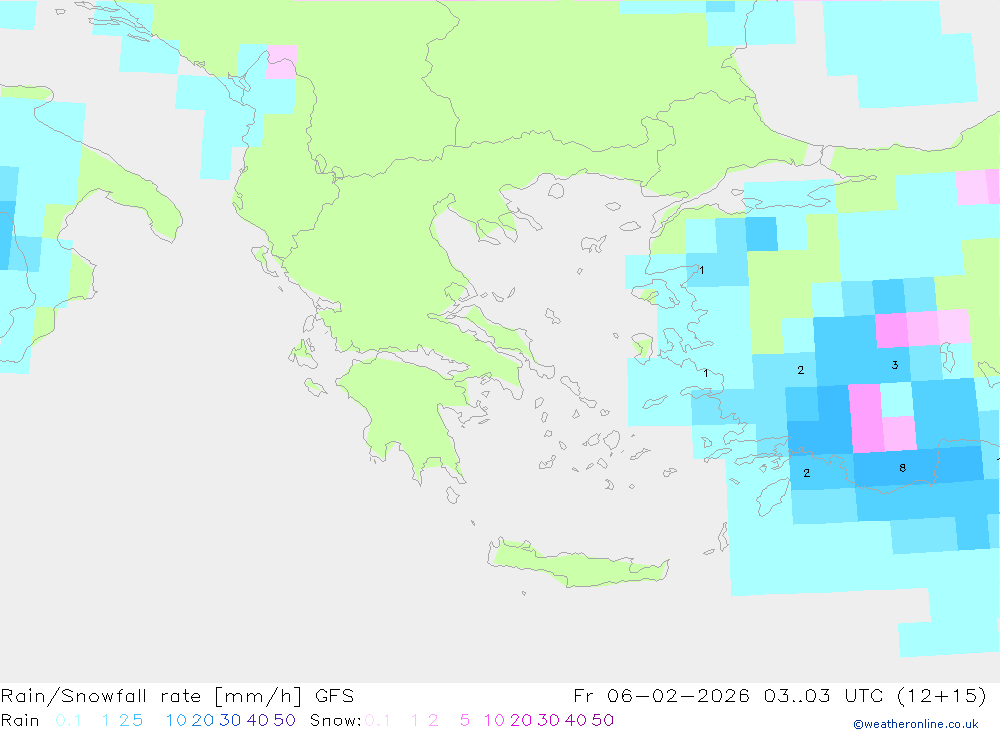The width and height of the screenshot is (1000, 733).
Task: Click the "[mm/h]" units label
Action: click(x=258, y=695)
